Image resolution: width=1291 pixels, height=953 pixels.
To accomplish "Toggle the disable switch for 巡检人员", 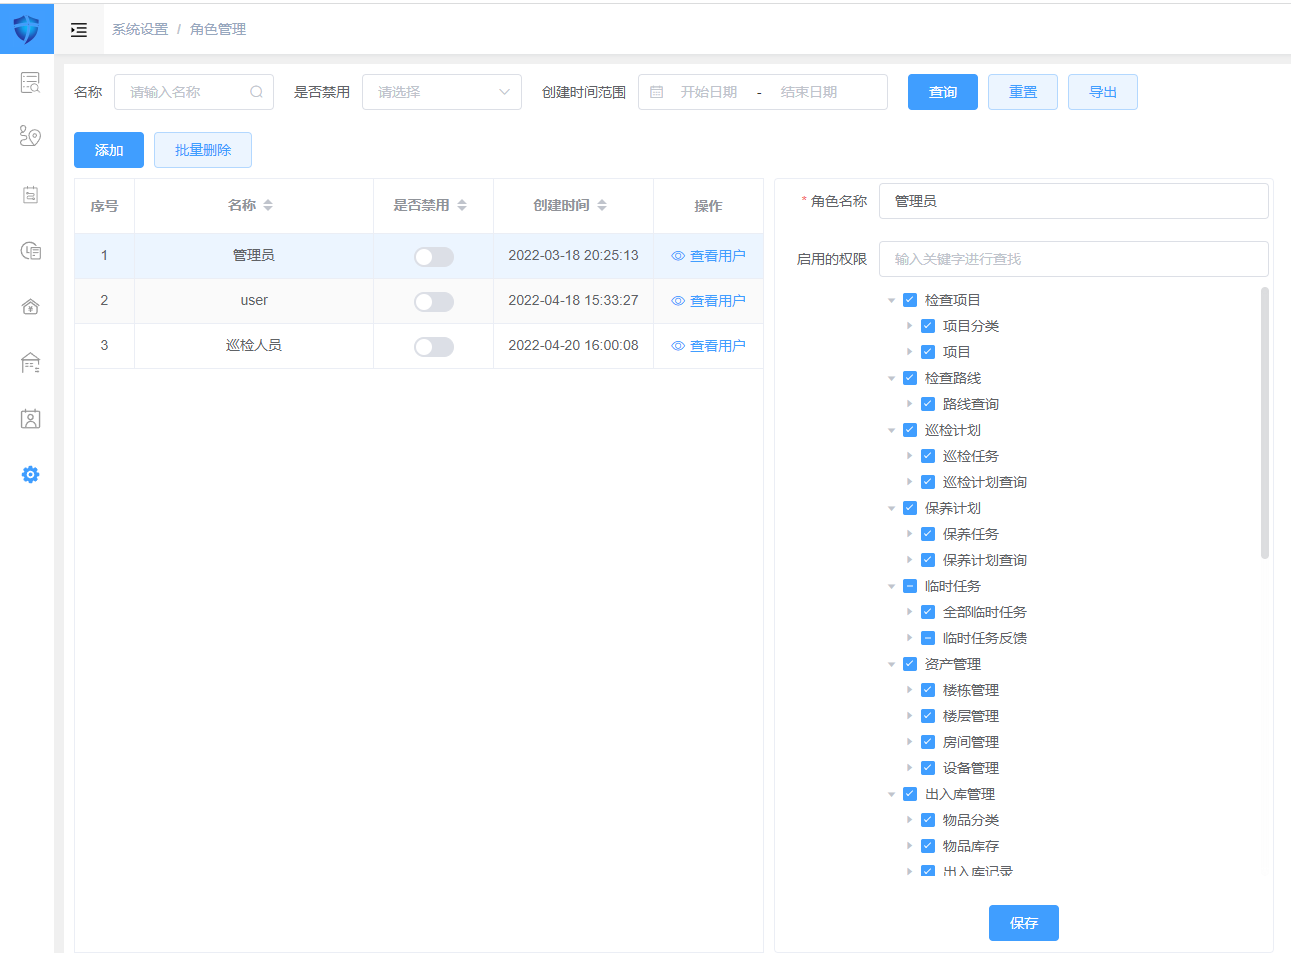I will click(x=434, y=347).
